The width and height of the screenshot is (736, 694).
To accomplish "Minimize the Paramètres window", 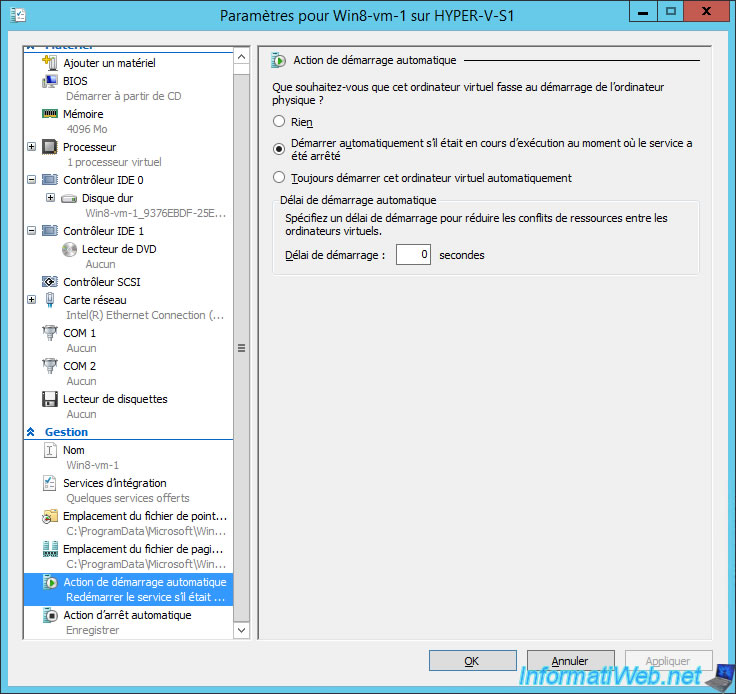I will 643,11.
